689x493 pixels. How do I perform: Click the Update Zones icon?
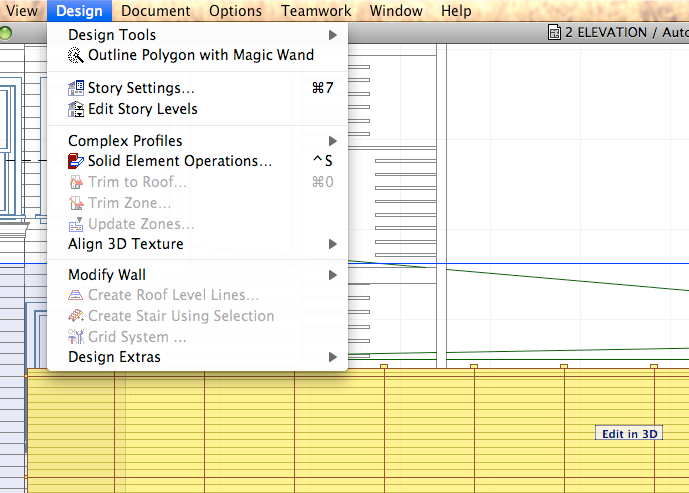[x=76, y=224]
